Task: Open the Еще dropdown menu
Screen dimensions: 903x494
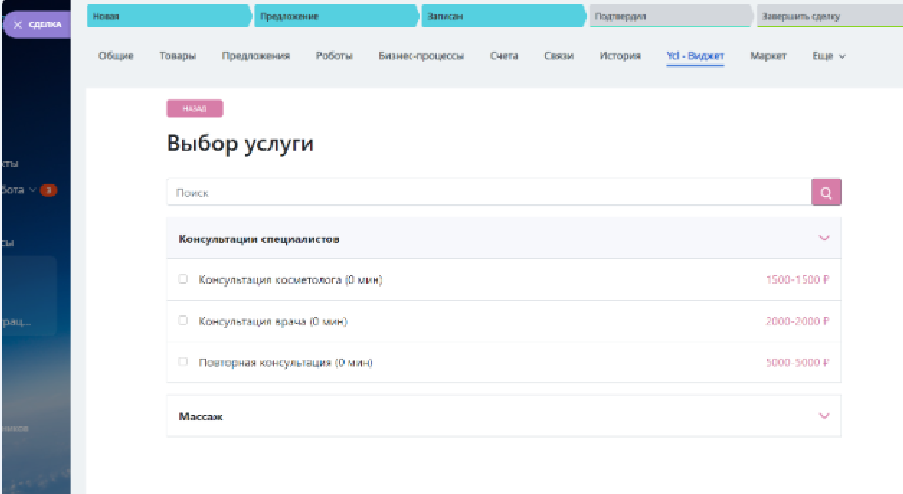Action: tap(829, 56)
